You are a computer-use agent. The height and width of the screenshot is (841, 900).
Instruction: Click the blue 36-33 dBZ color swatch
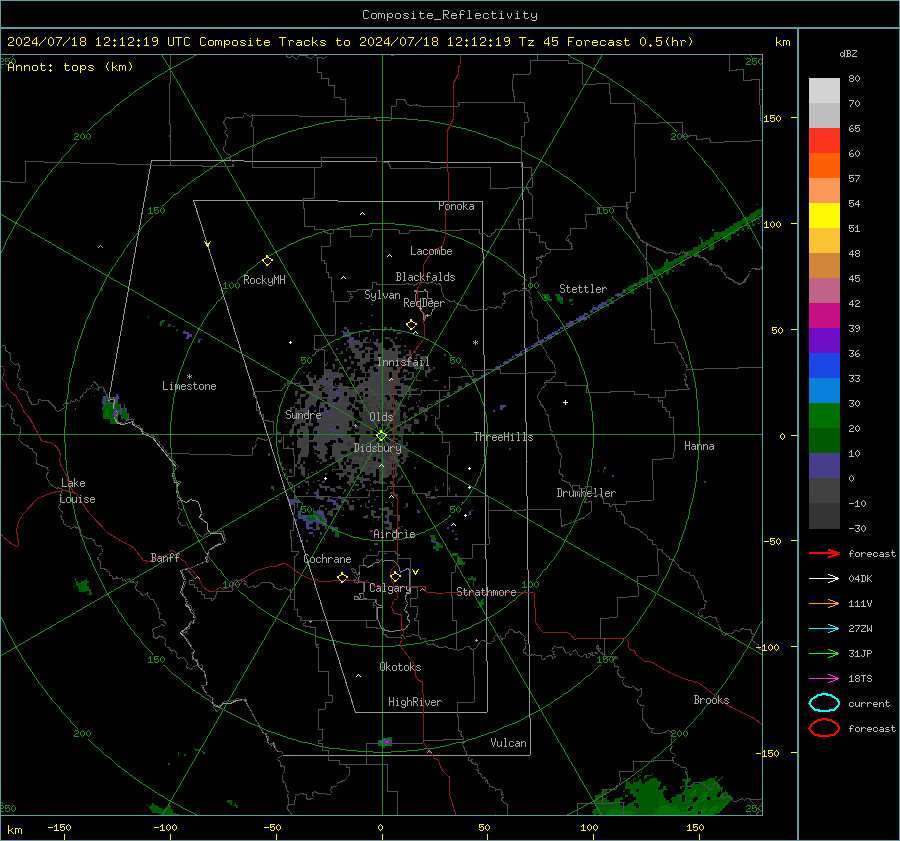click(x=824, y=366)
